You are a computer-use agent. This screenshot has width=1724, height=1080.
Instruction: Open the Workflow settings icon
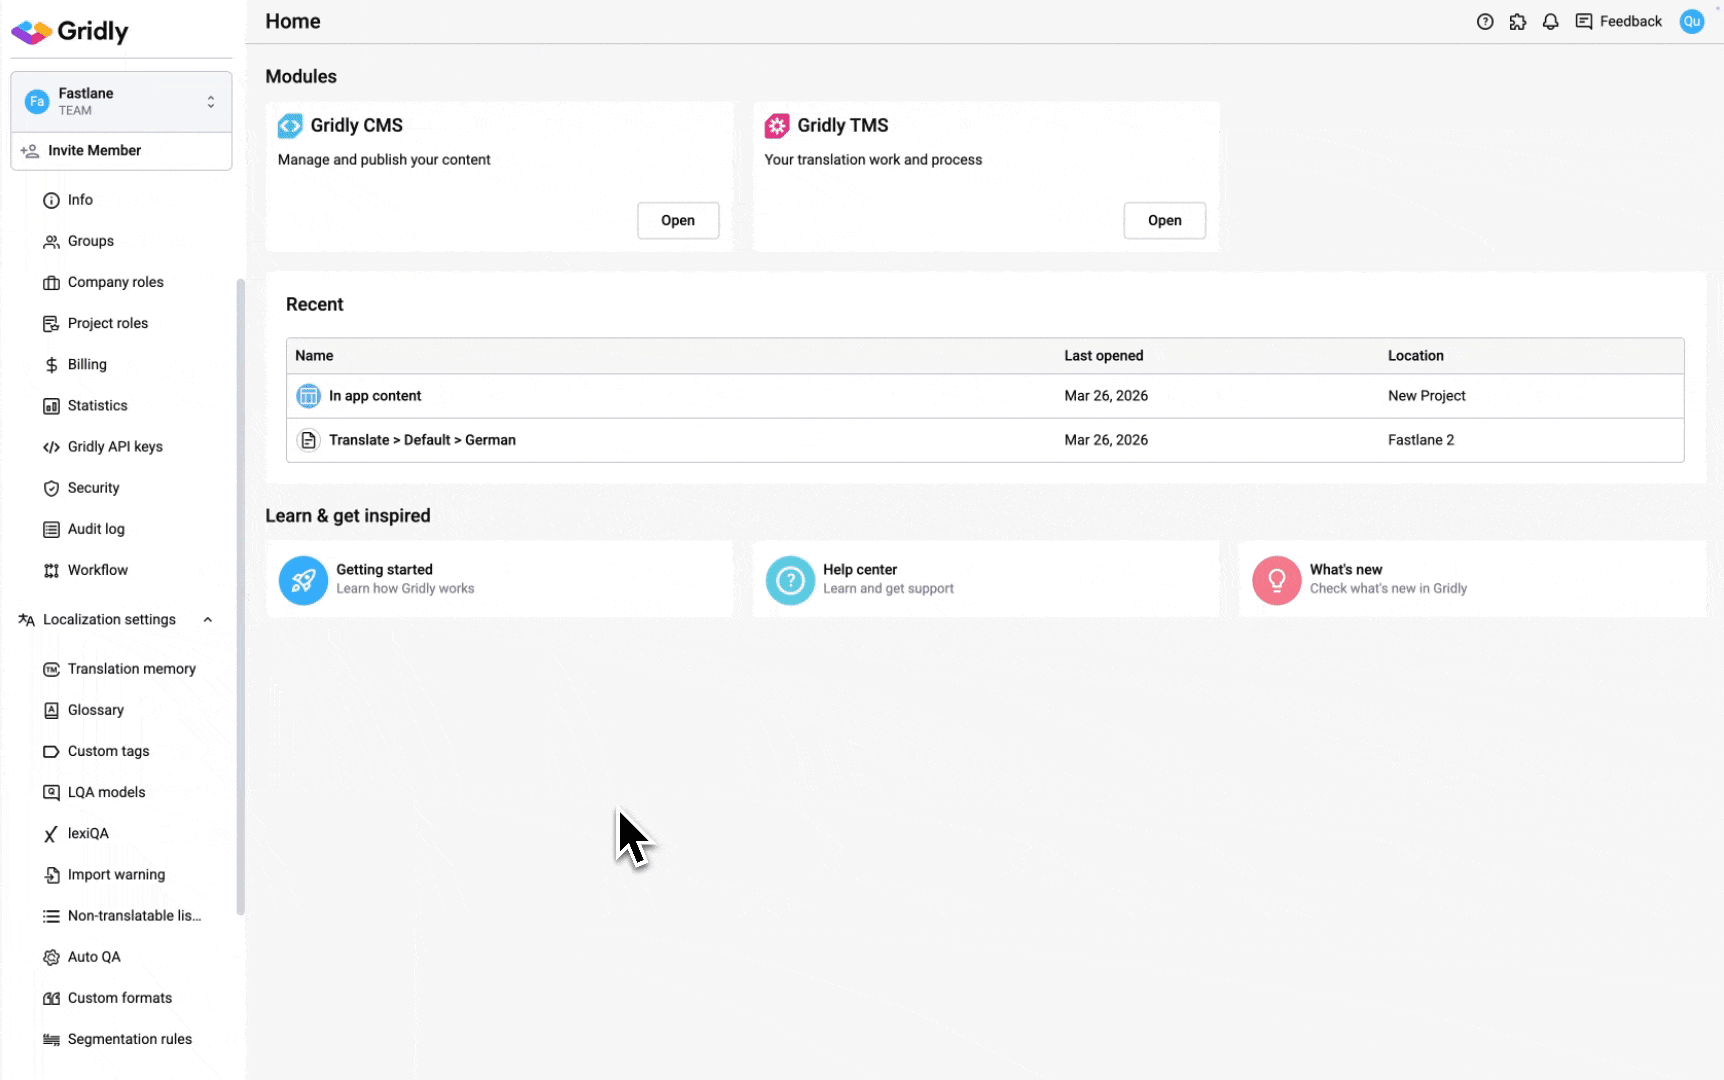[51, 570]
